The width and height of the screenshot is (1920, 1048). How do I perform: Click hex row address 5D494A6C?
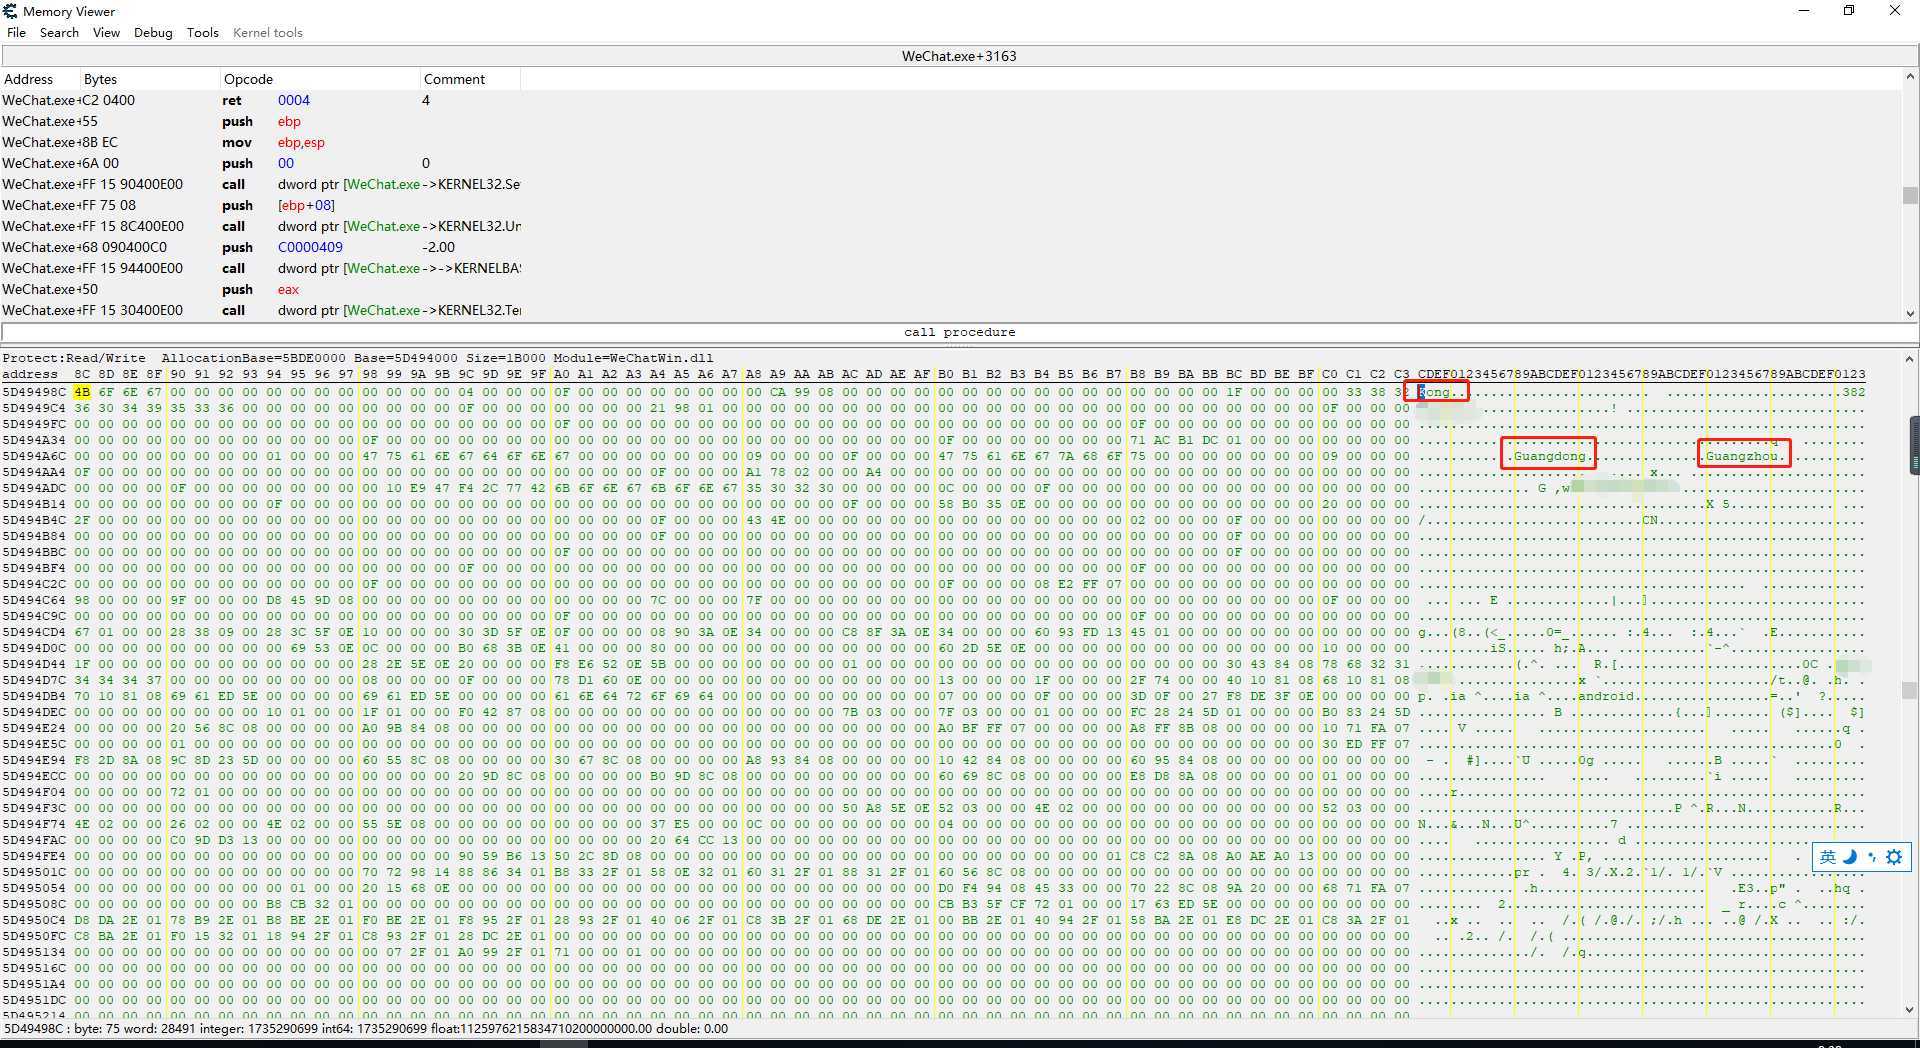[x=34, y=456]
